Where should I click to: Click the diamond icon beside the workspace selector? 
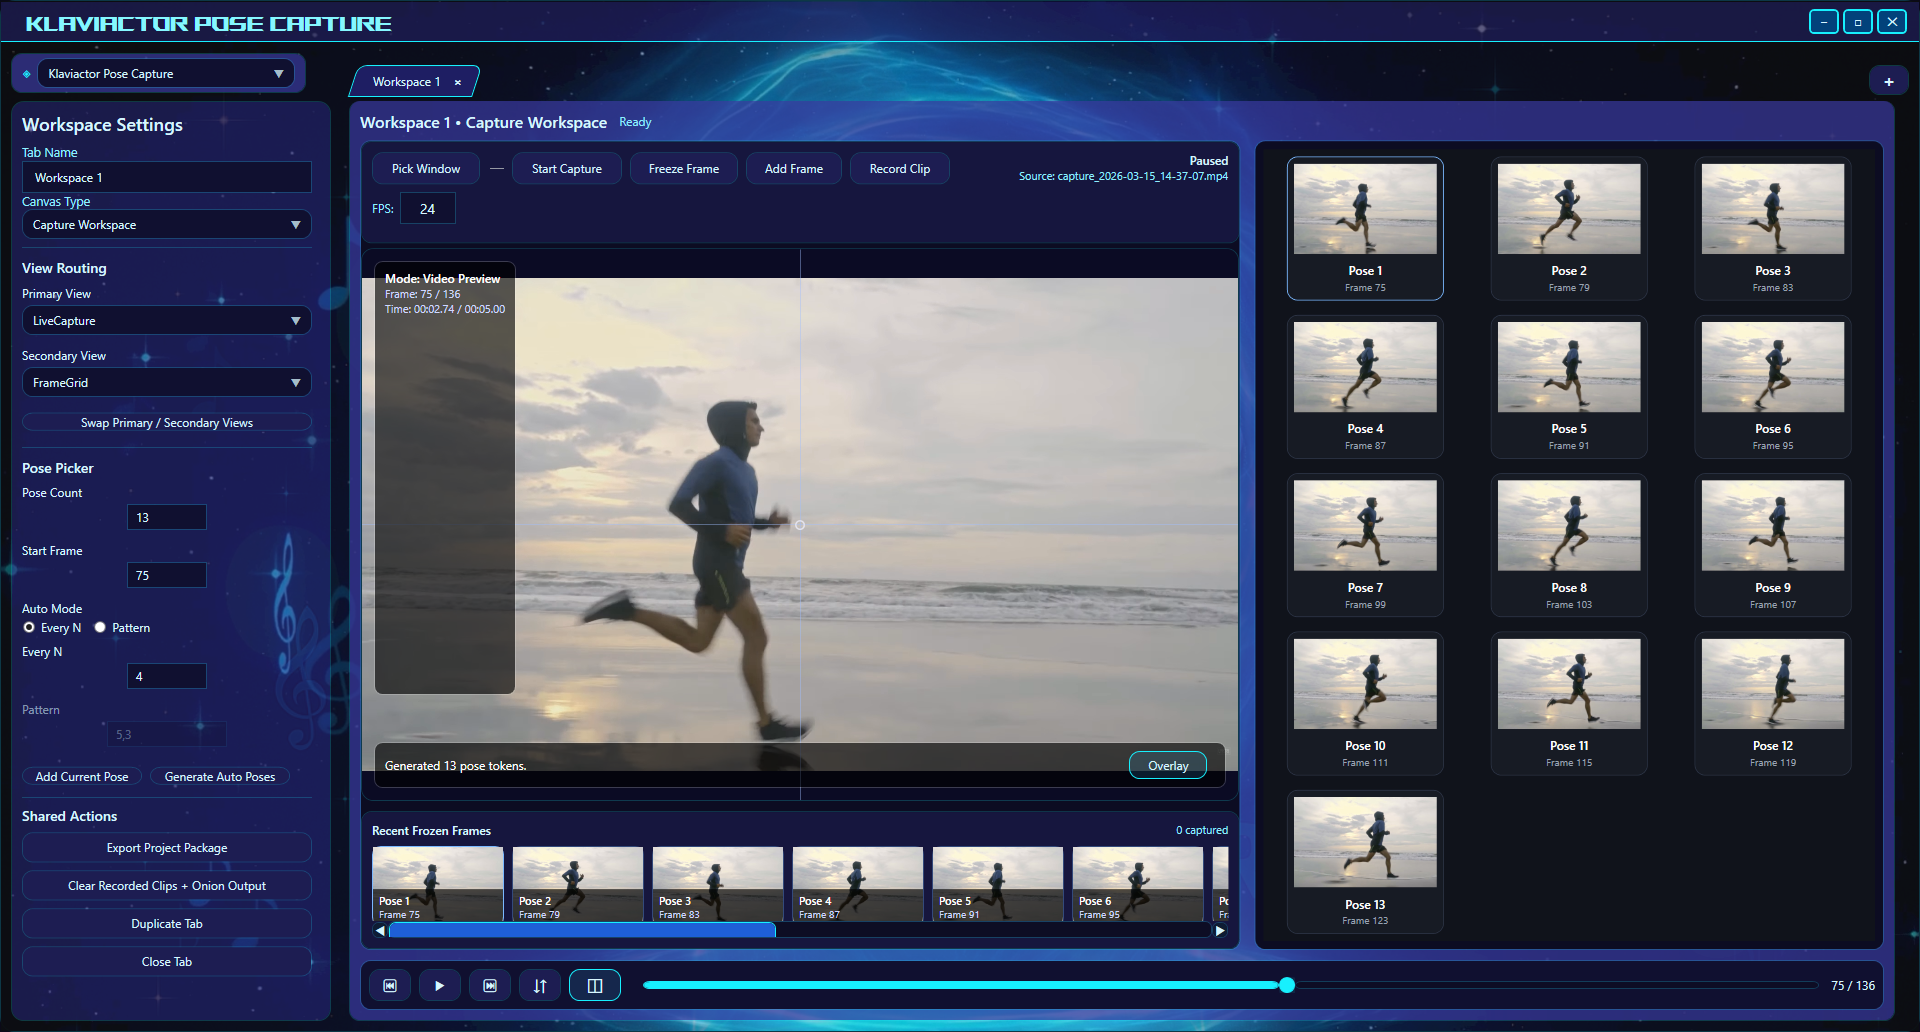coord(27,72)
